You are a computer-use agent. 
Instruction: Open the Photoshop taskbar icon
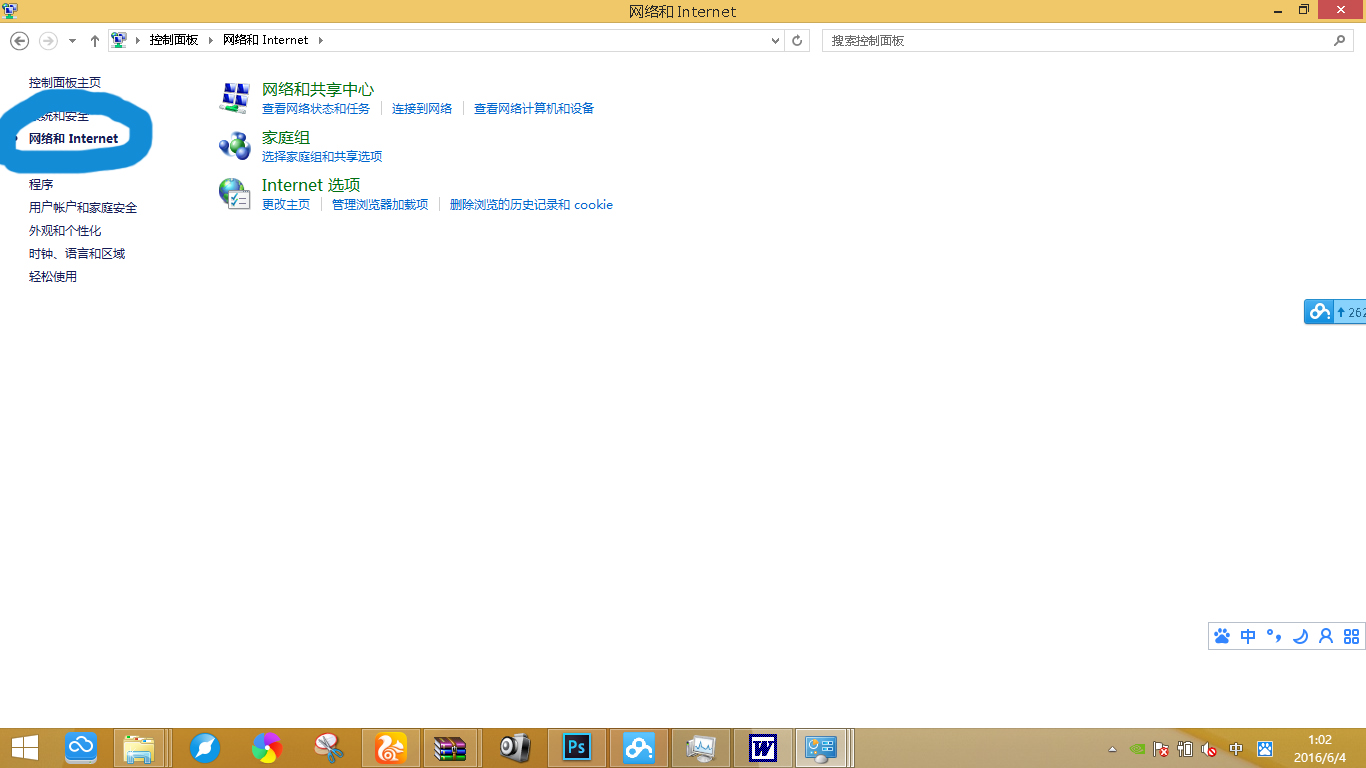click(575, 747)
